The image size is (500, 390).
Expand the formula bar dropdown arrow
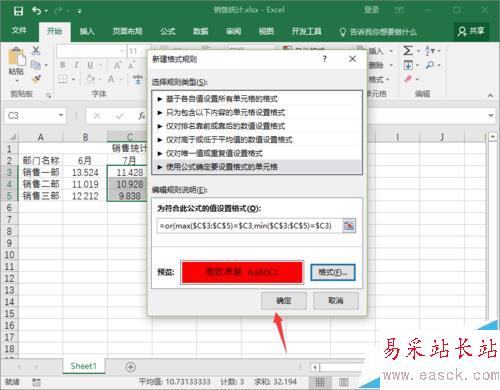pos(491,115)
